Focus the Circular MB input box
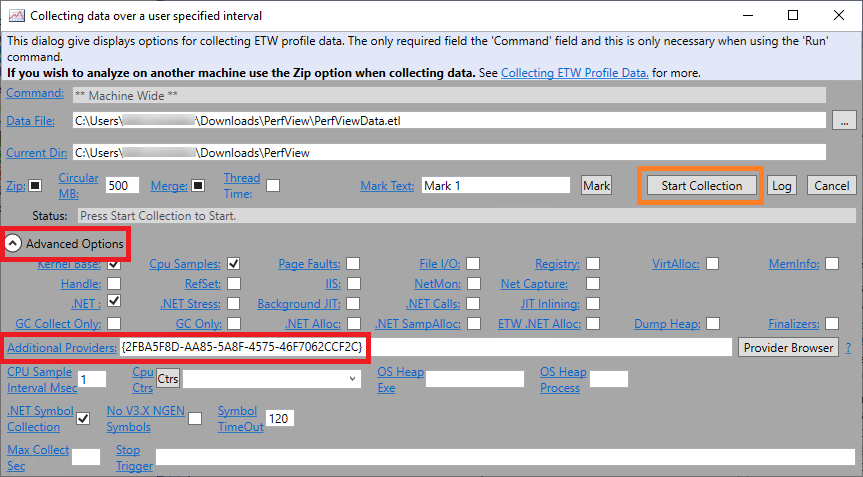The height and width of the screenshot is (477, 863). click(x=123, y=185)
